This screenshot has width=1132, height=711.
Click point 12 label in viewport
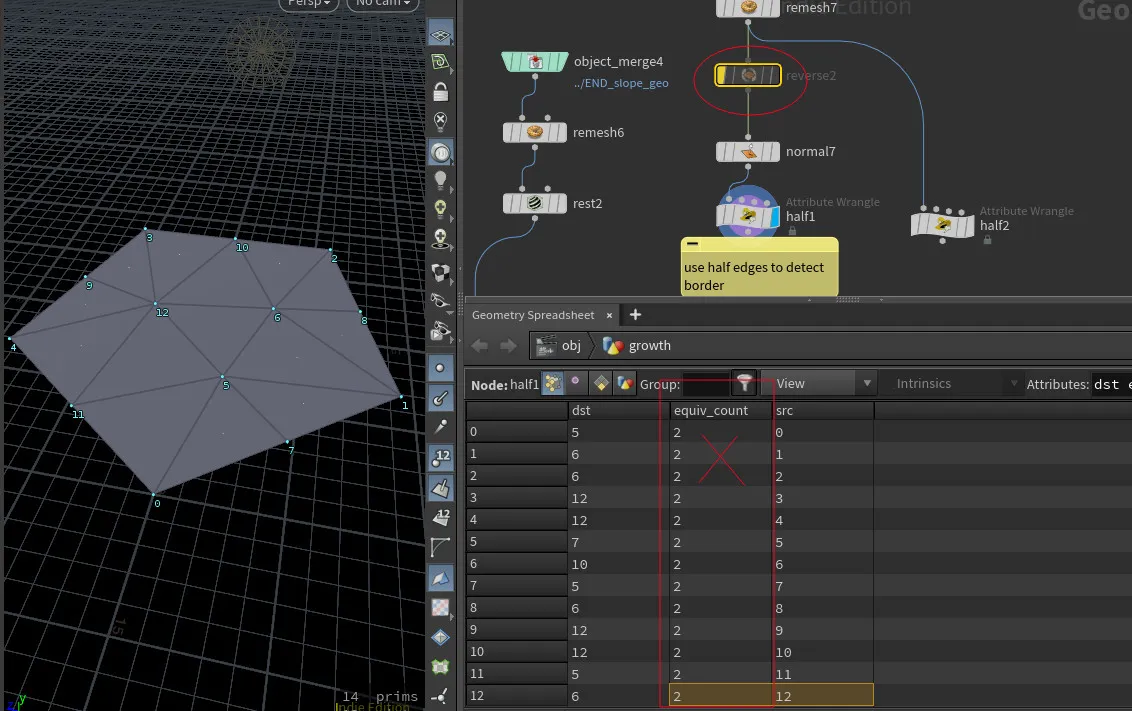tap(162, 313)
